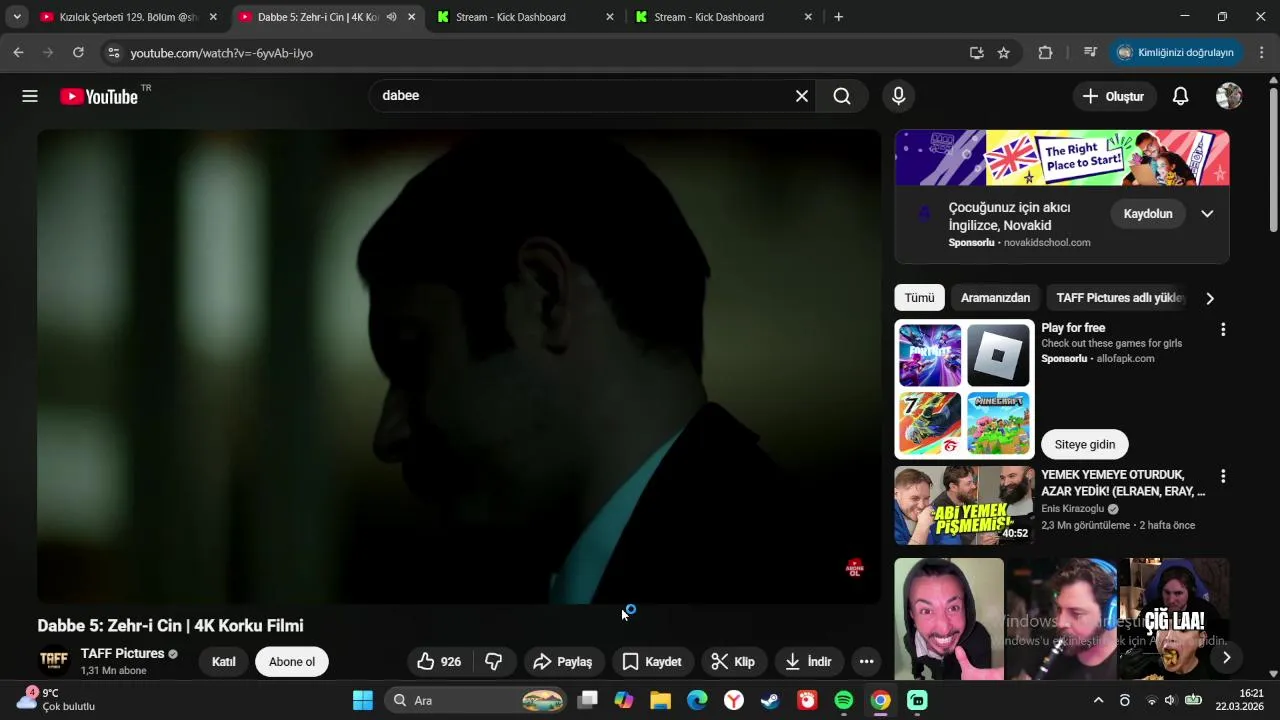
Task: Close the Dabbe 5 tab
Action: point(411,17)
